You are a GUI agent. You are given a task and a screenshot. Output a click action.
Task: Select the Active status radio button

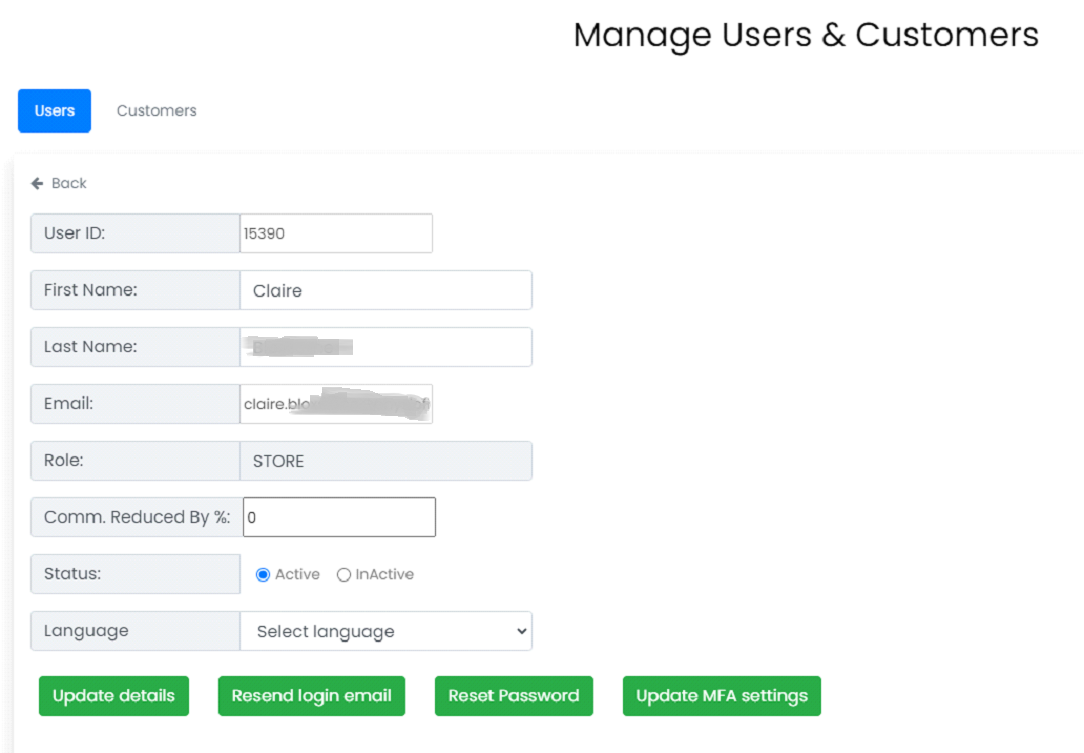[x=263, y=575]
